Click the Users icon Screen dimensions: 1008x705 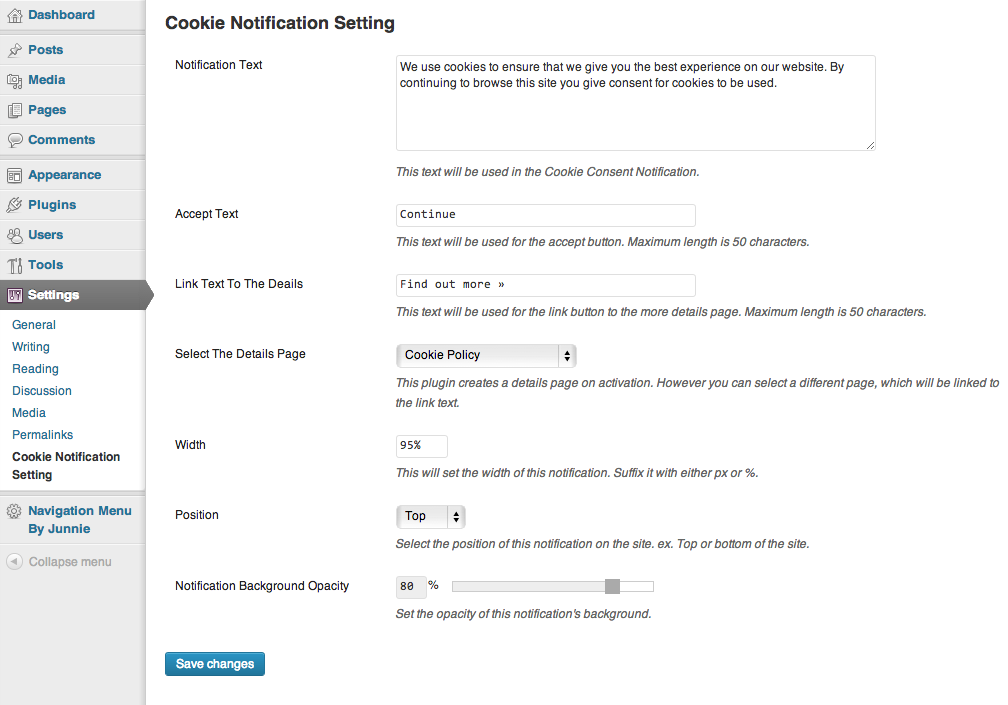14,235
